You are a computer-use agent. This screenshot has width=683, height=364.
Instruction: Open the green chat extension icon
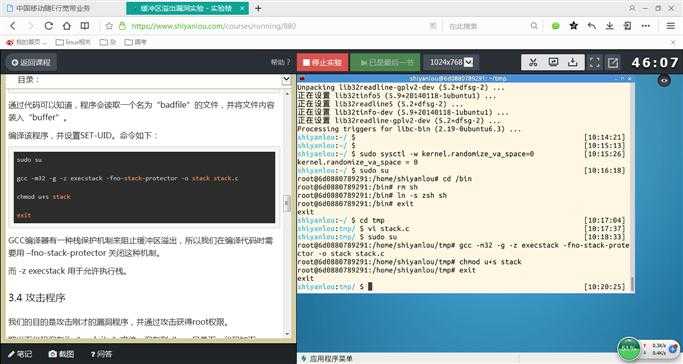(556, 26)
